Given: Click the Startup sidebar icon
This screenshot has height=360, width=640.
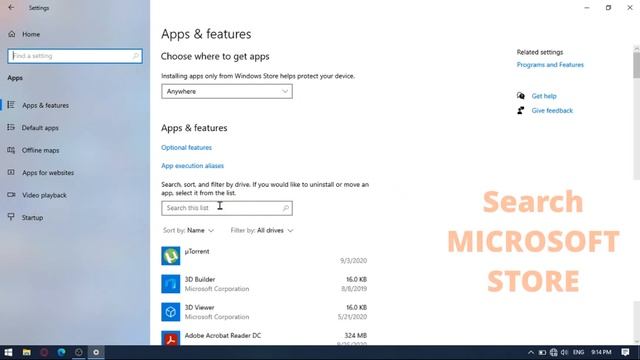Looking at the screenshot, I should (x=11, y=217).
